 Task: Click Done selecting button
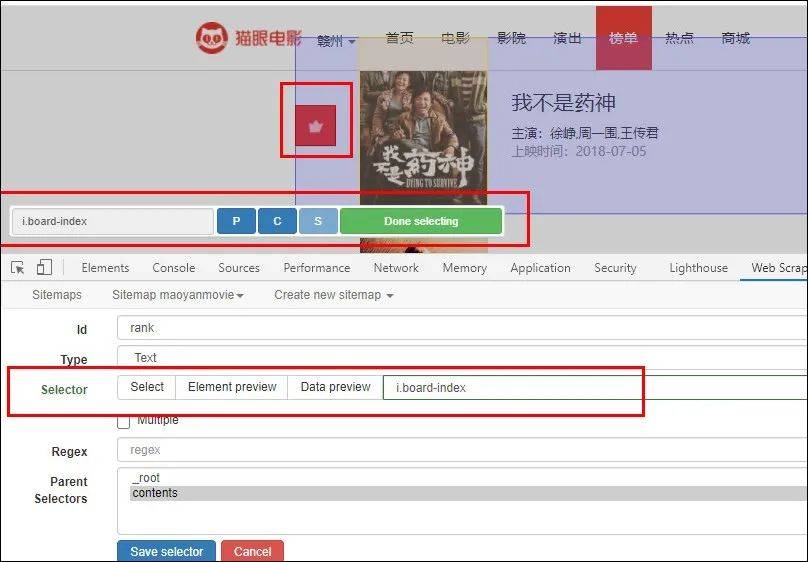[421, 221]
